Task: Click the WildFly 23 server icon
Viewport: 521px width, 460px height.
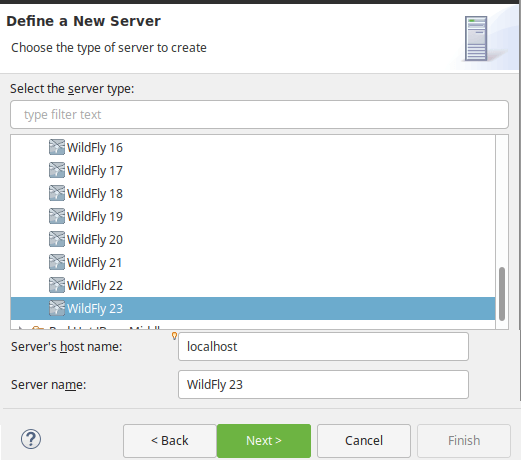Action: tap(57, 308)
